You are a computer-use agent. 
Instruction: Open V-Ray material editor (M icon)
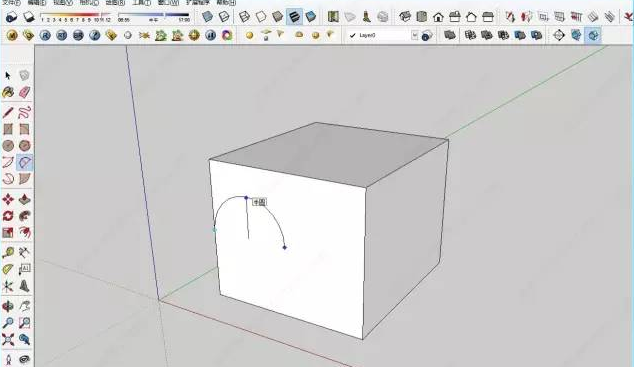pos(12,36)
